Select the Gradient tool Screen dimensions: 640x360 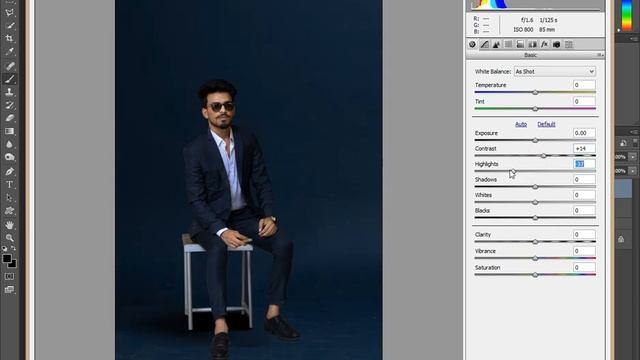[9, 131]
